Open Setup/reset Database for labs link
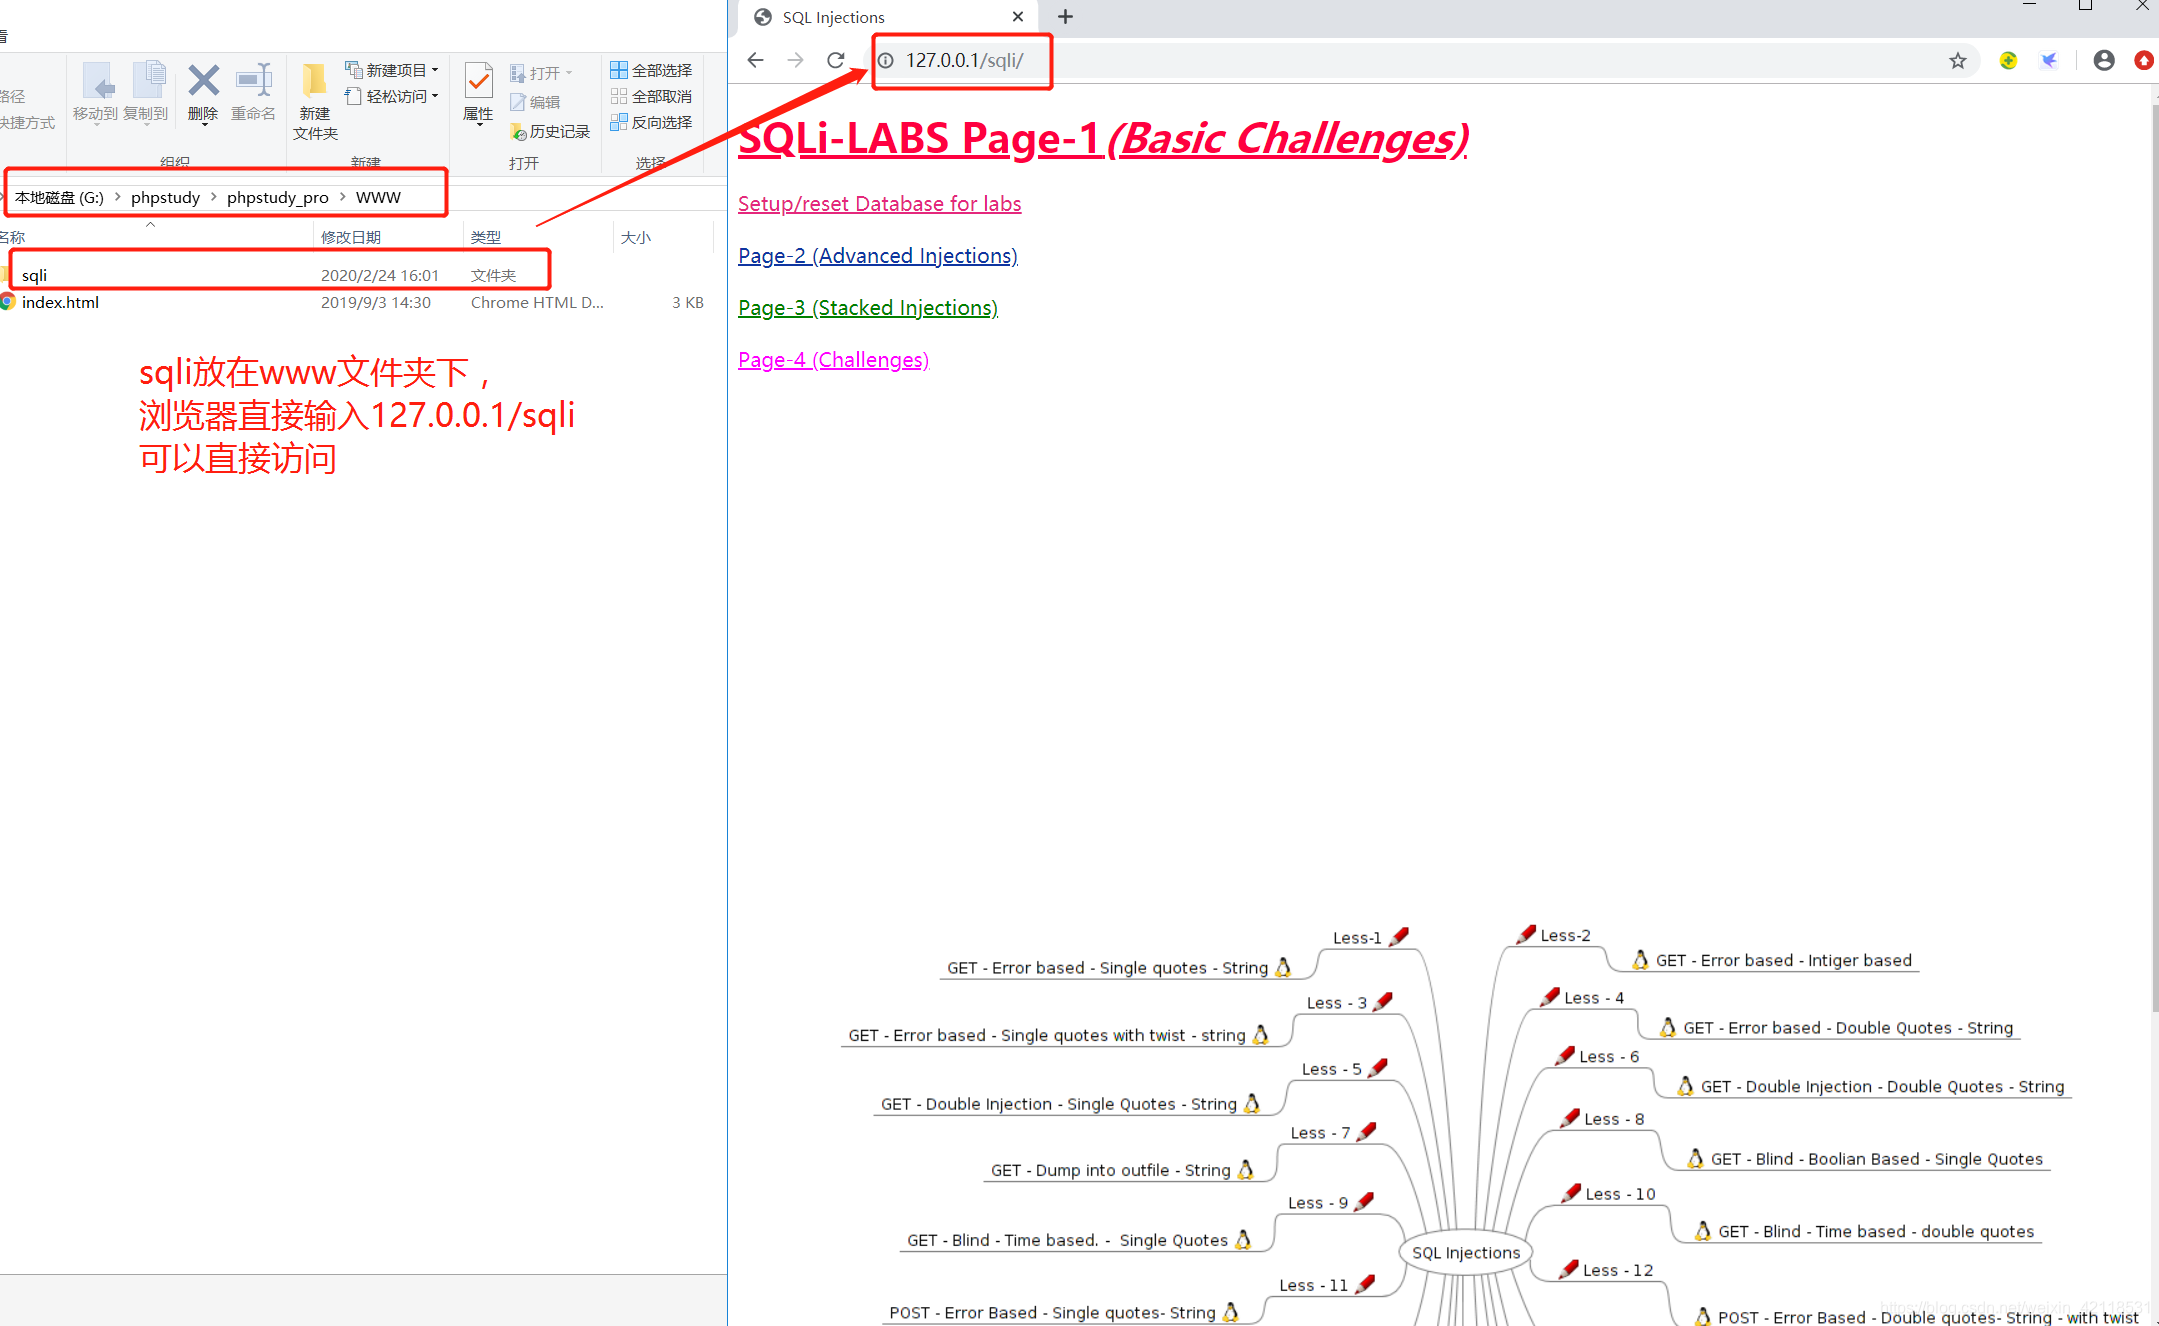The image size is (2159, 1326). [879, 204]
